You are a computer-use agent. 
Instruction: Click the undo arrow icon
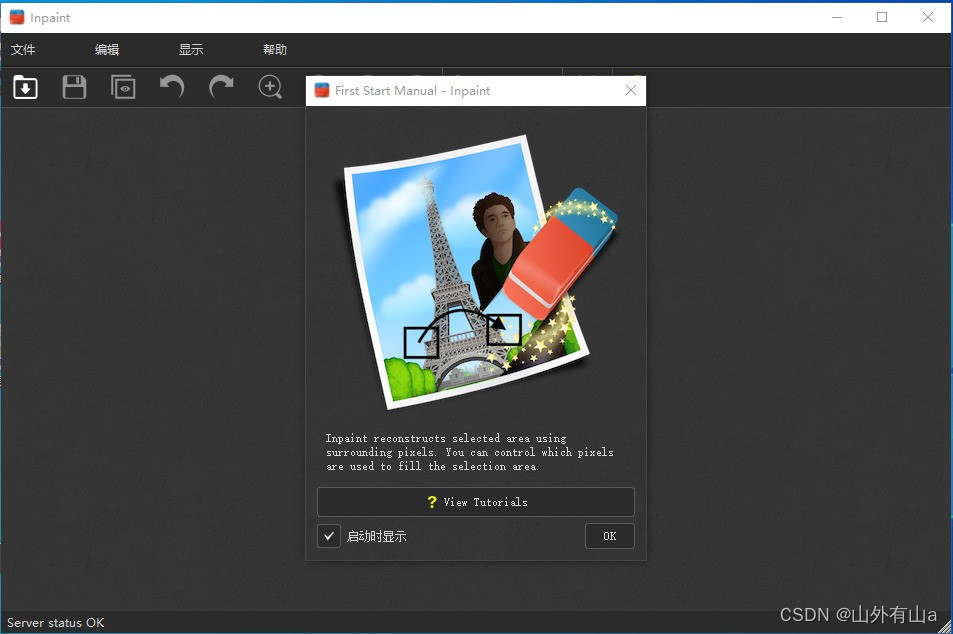pos(172,87)
